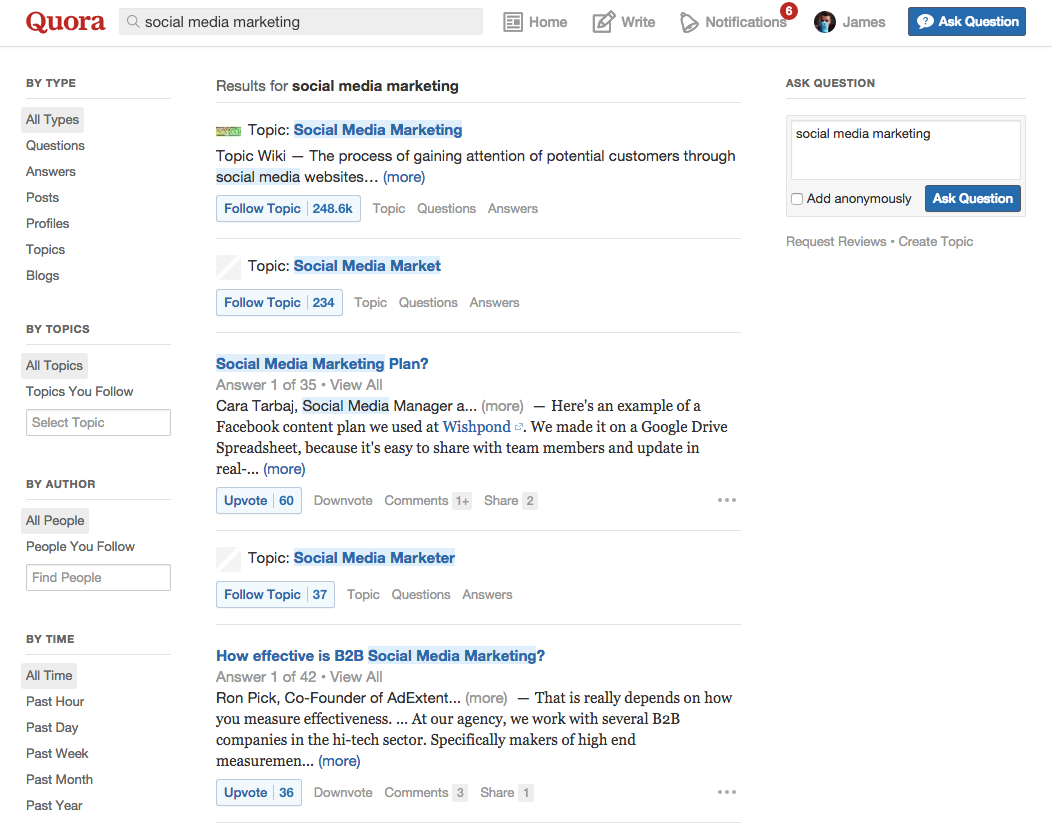Click James's profile picture
Image resolution: width=1052 pixels, height=828 pixels.
tap(823, 21)
